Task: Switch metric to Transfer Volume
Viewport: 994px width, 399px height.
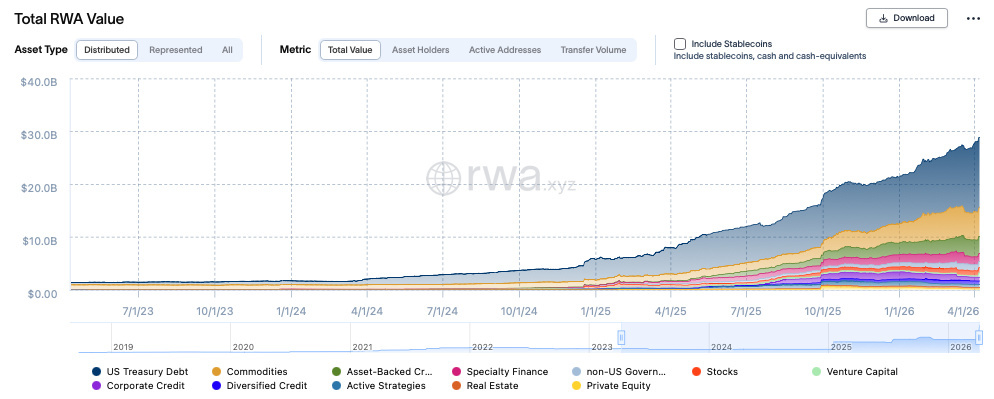Action: tap(593, 49)
